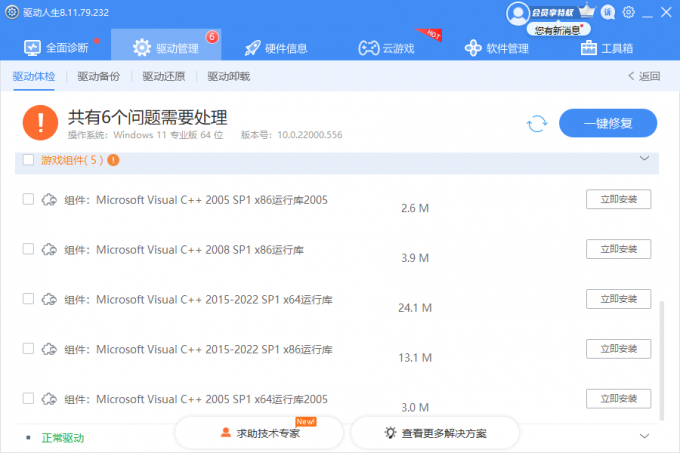Screen dimensions: 680x453
Task: Click the vertical scrollbar in list
Action: point(659,350)
